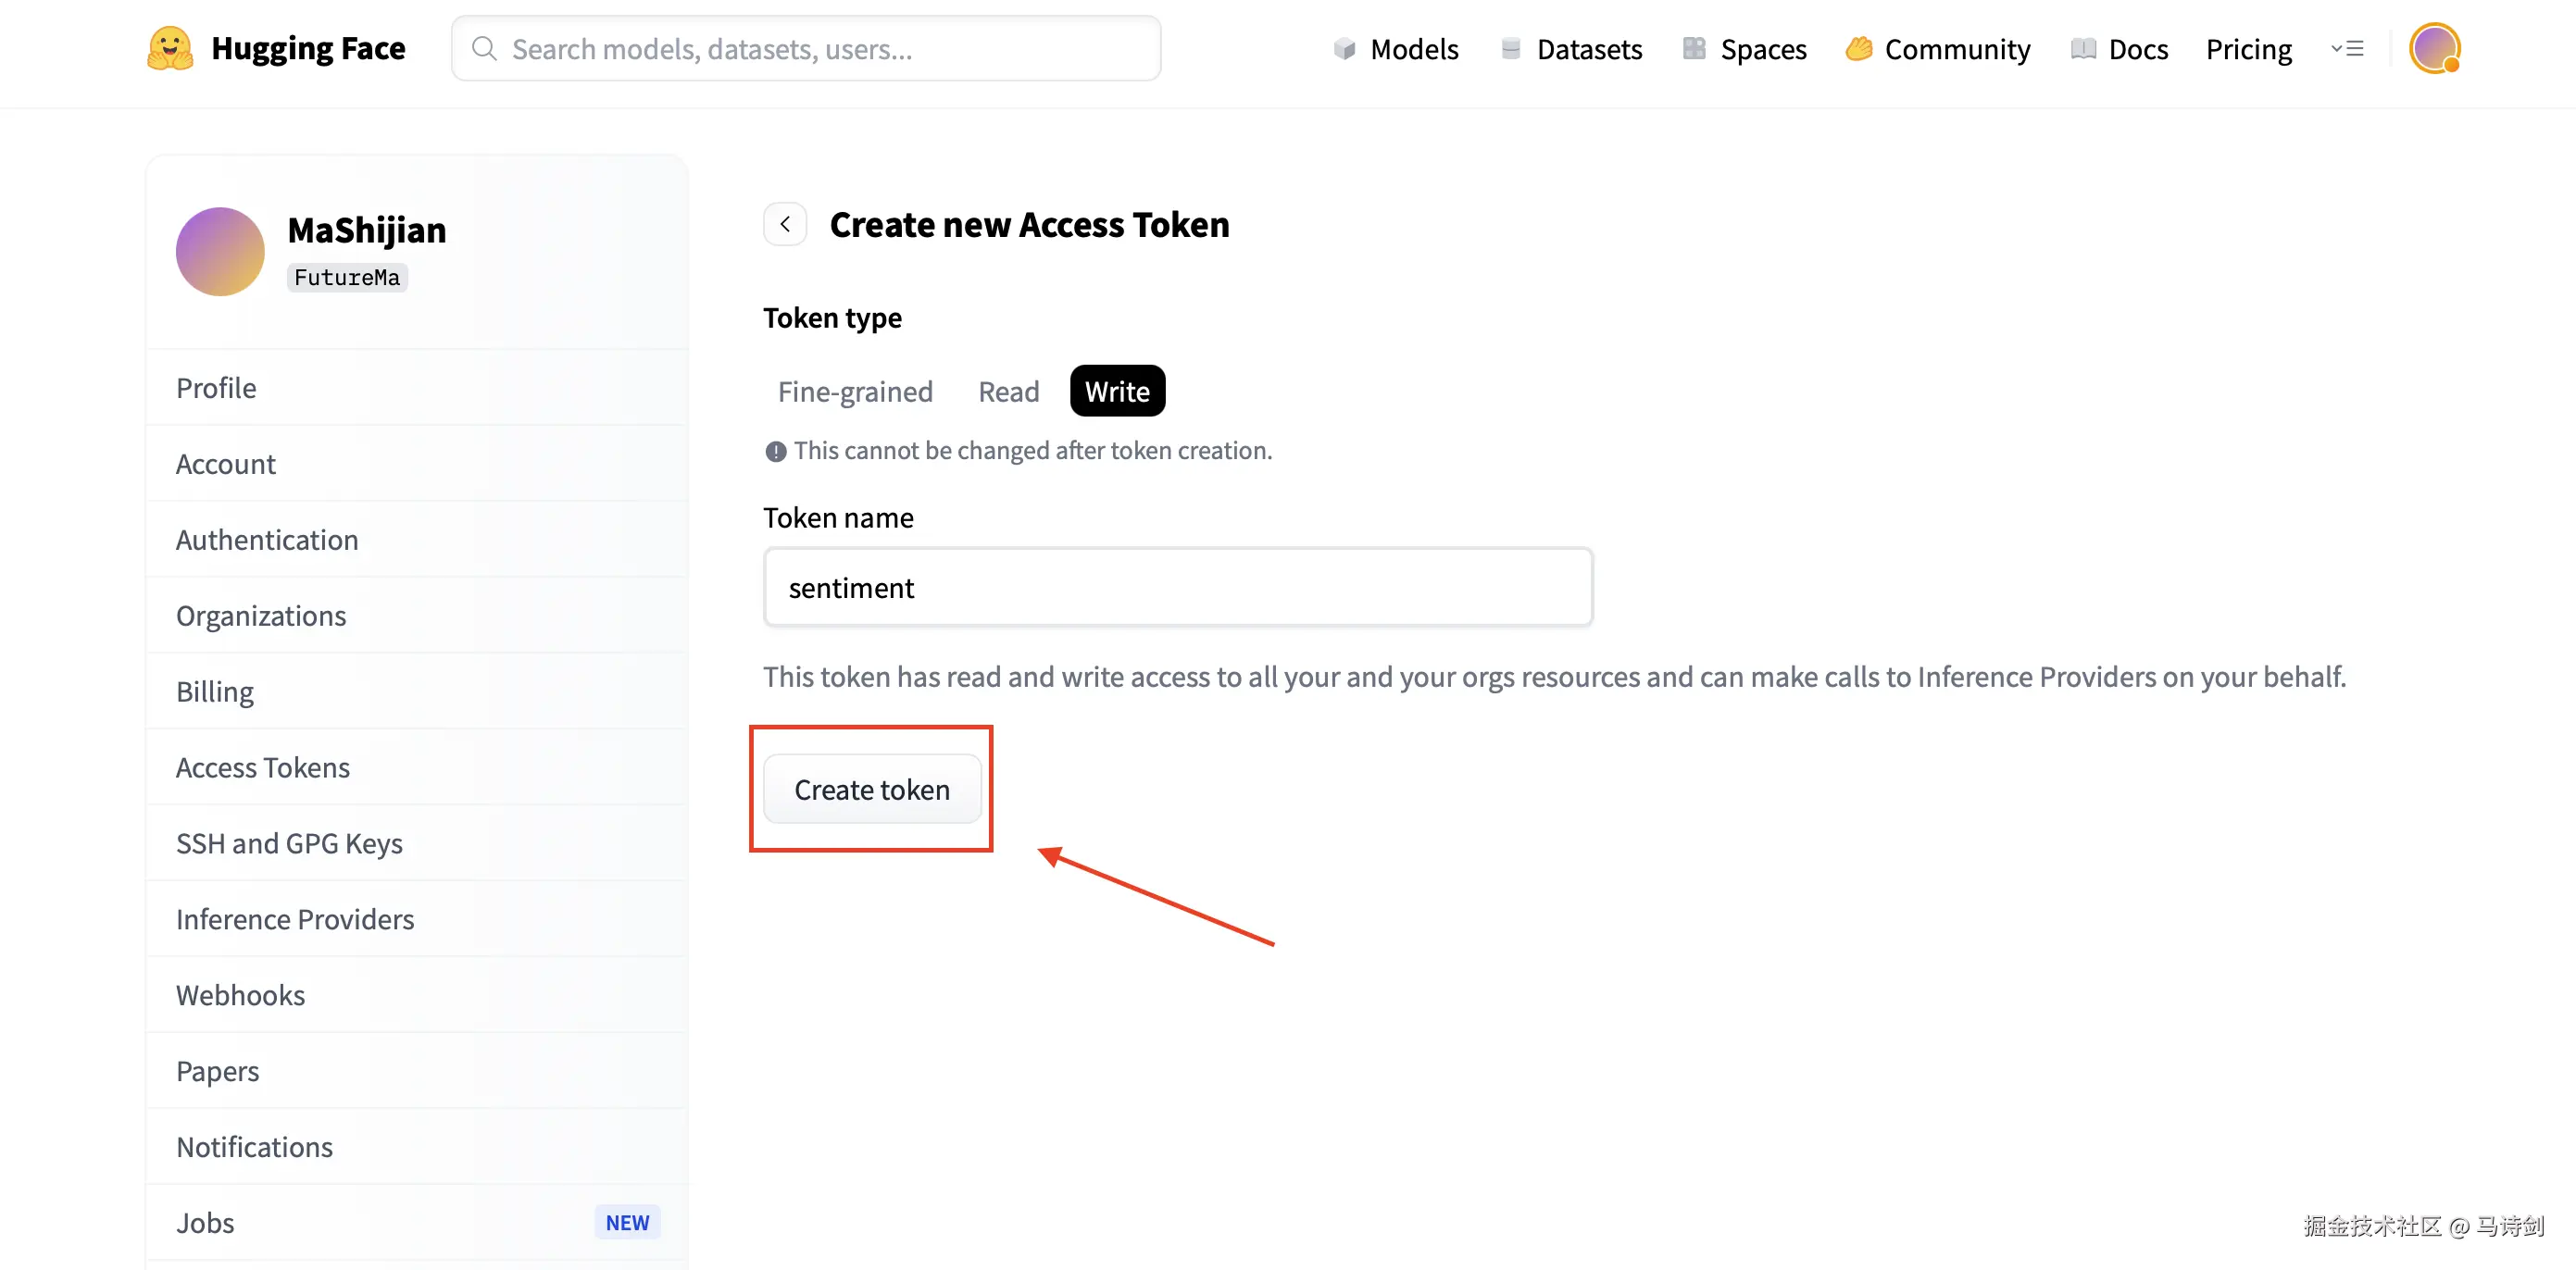Select Fine-grained token type
The height and width of the screenshot is (1270, 2576).
[x=855, y=391]
